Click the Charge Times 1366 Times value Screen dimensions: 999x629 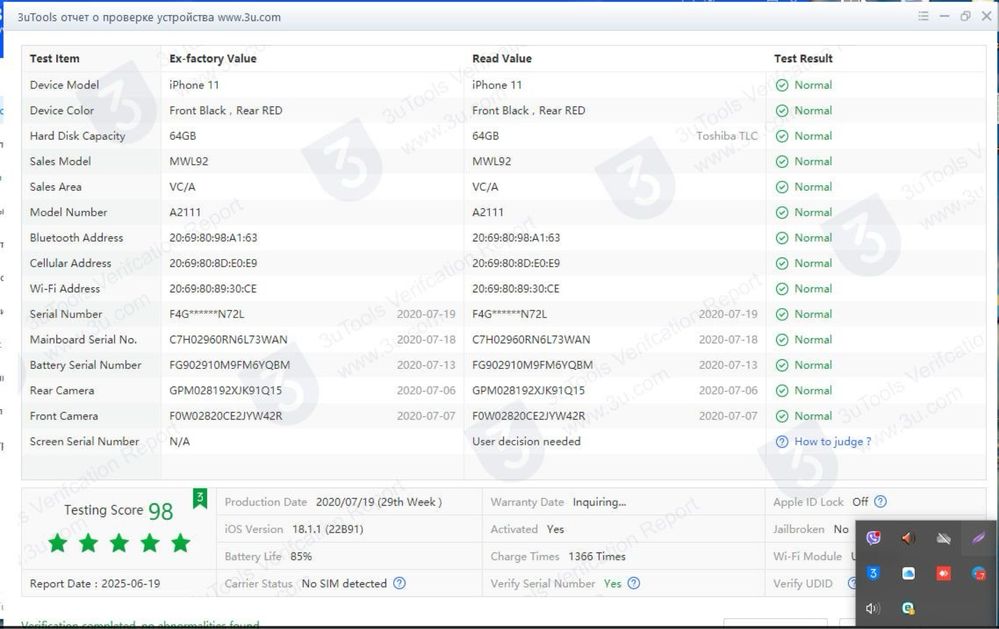point(597,556)
